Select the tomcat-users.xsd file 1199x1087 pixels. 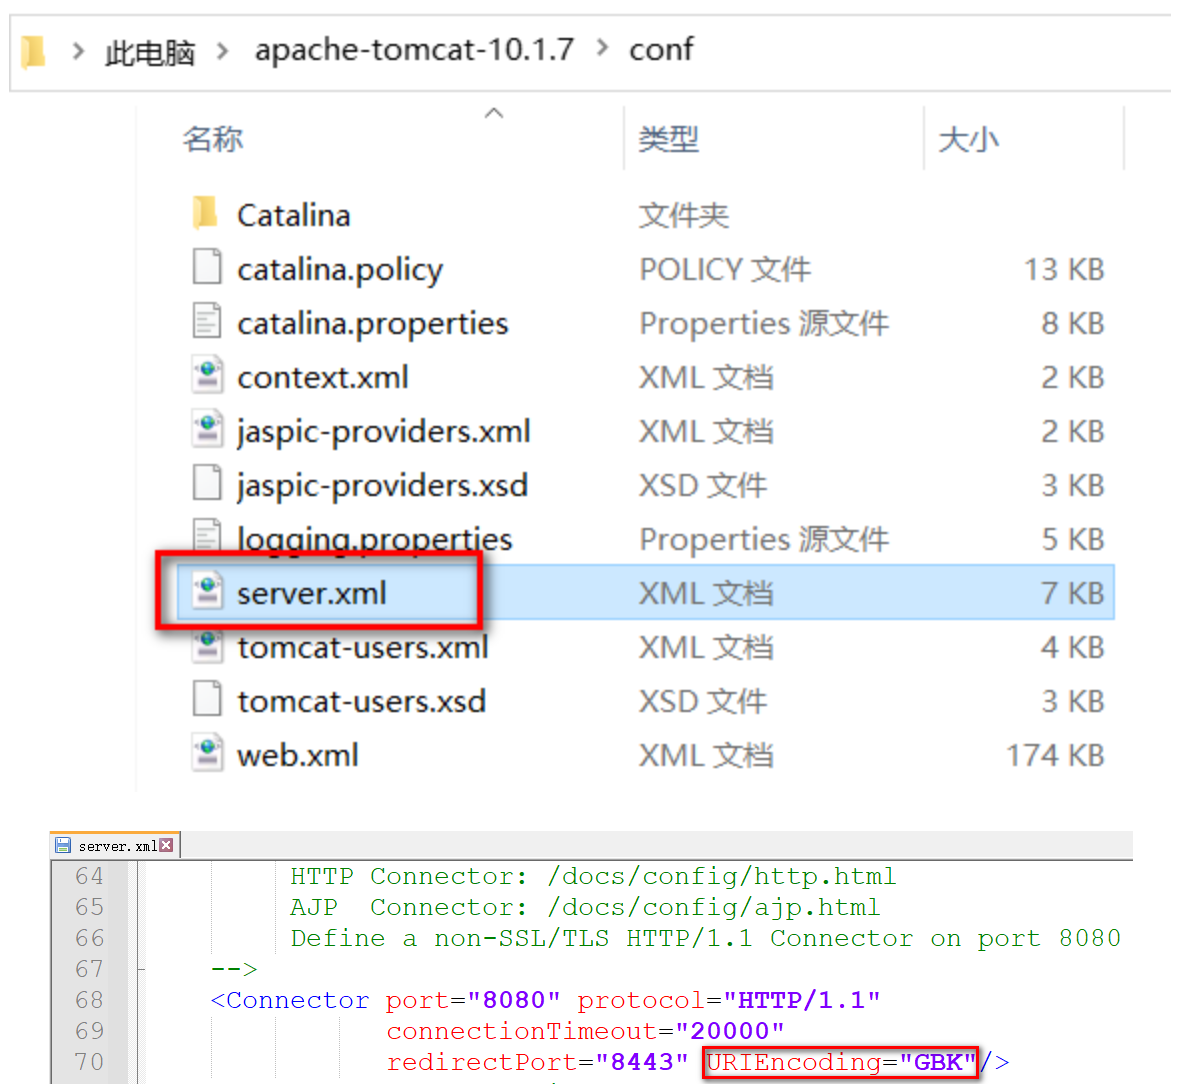(362, 702)
